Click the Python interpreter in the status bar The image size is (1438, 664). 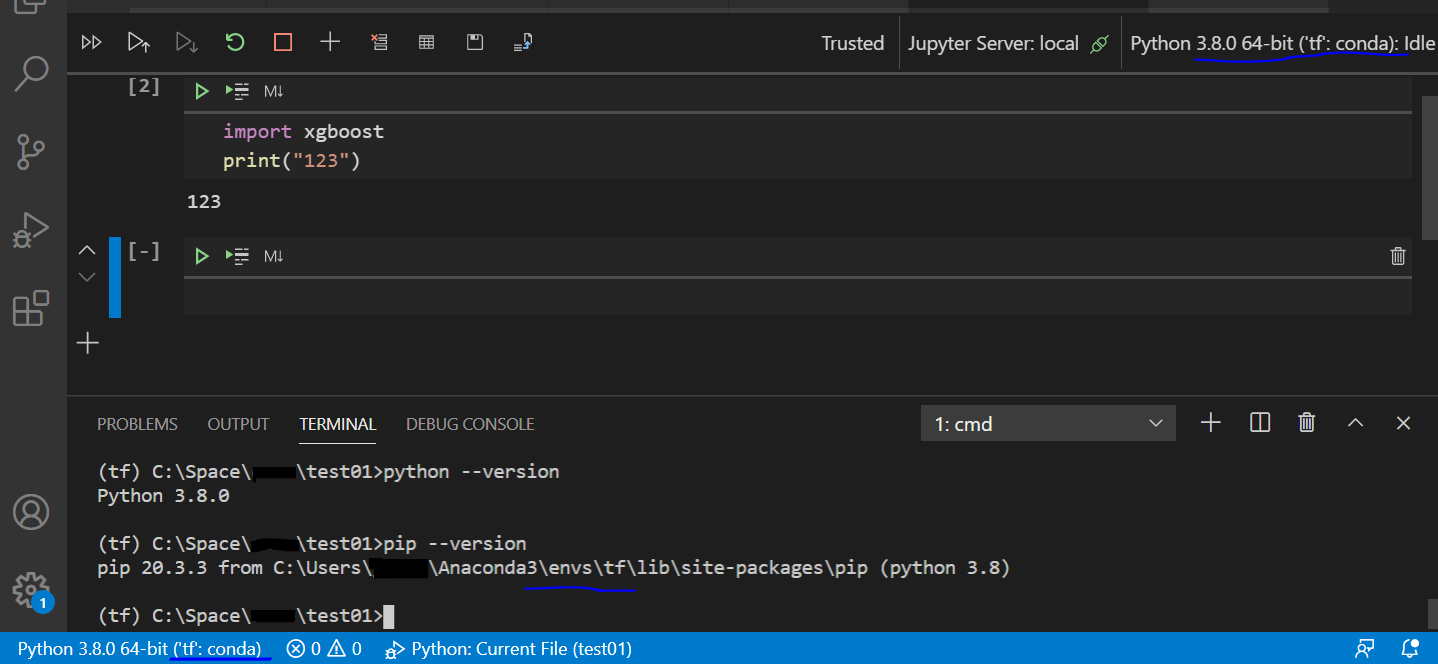pos(139,648)
